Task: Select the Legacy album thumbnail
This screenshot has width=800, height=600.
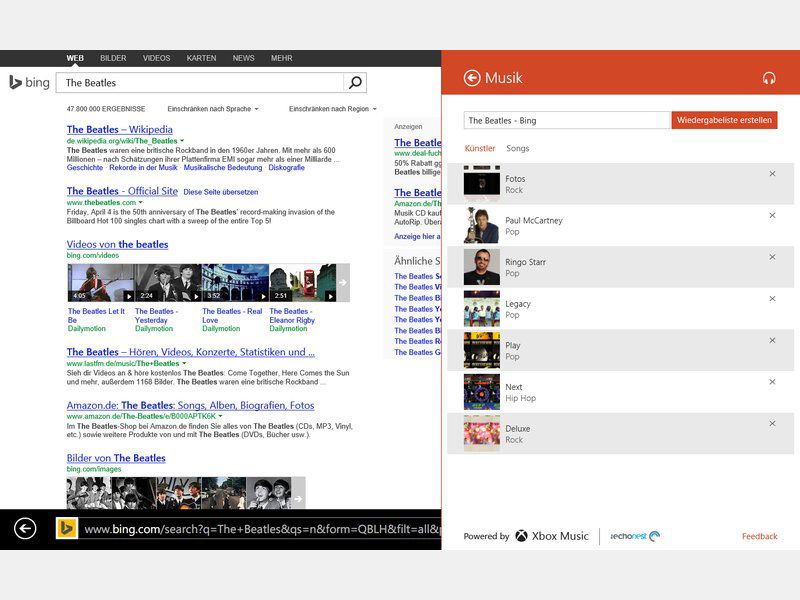Action: [482, 309]
